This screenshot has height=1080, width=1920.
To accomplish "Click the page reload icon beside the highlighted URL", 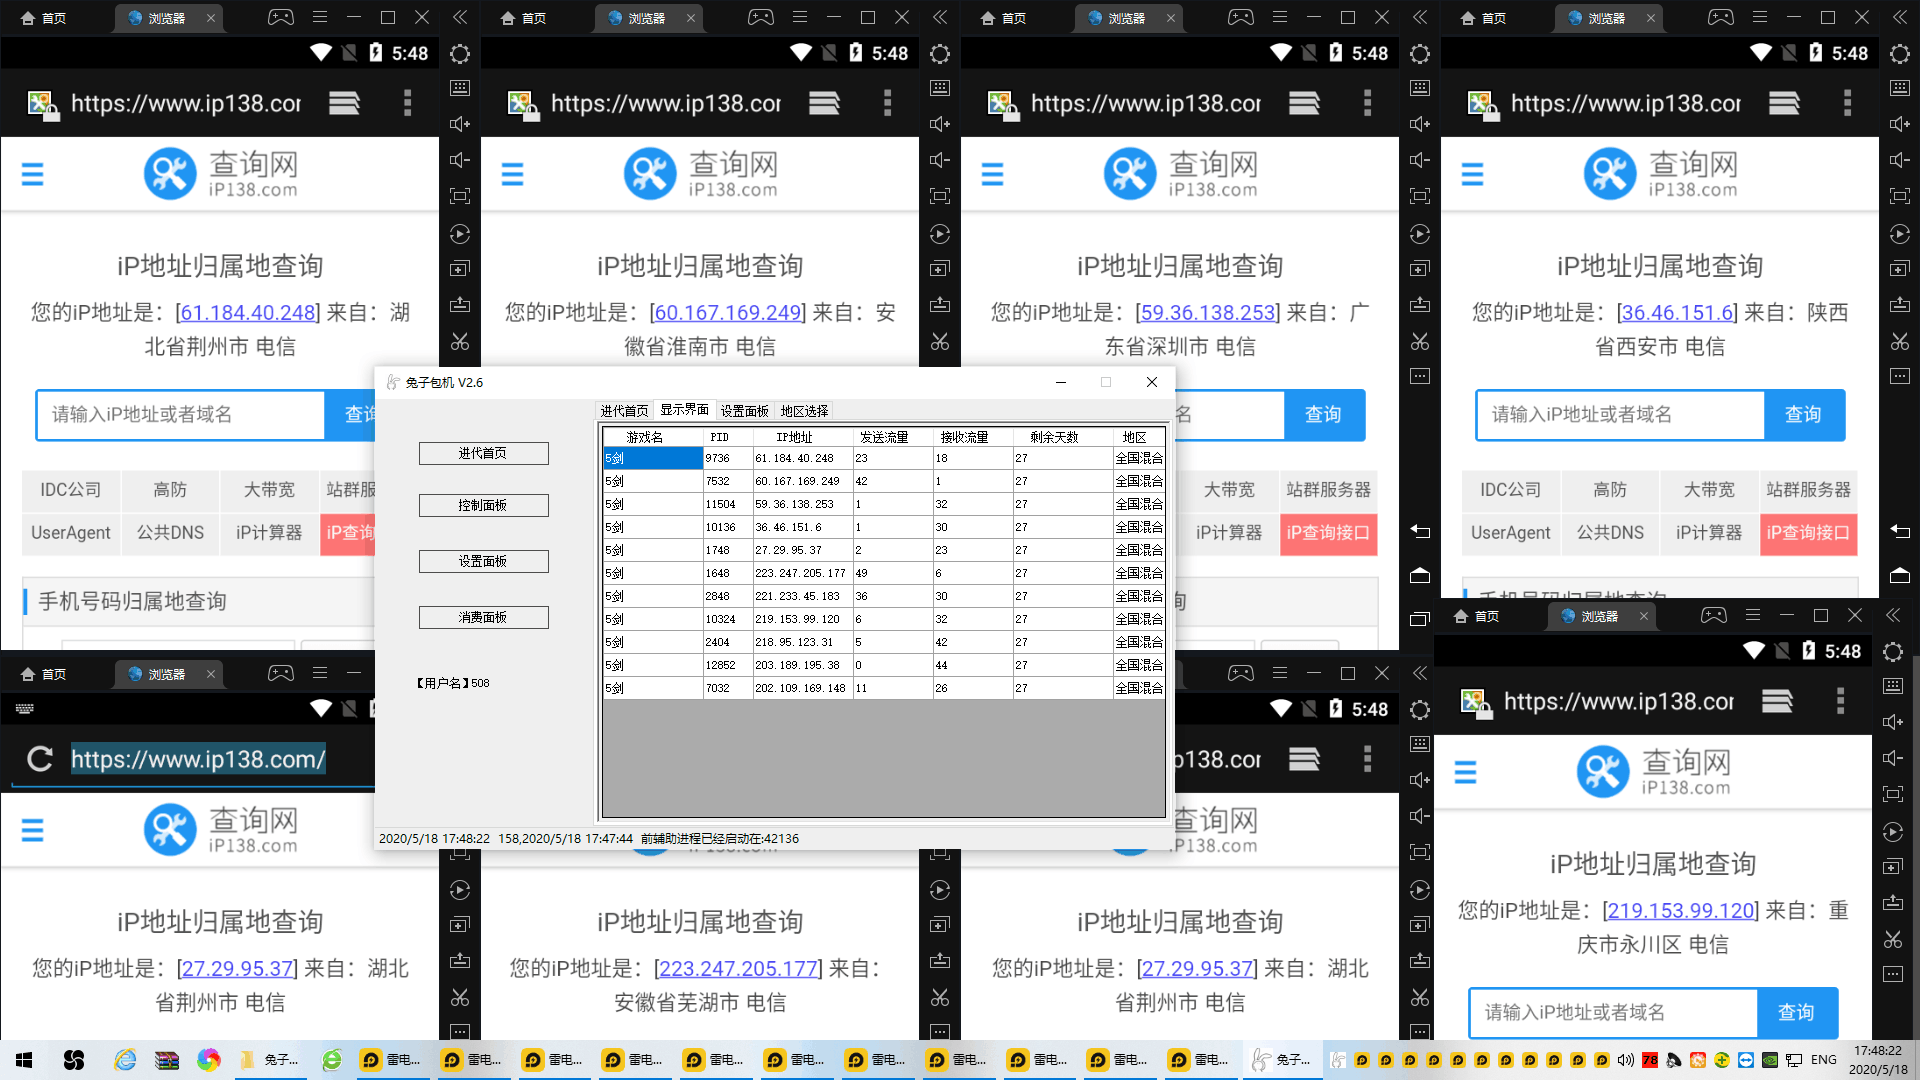I will (x=40, y=759).
